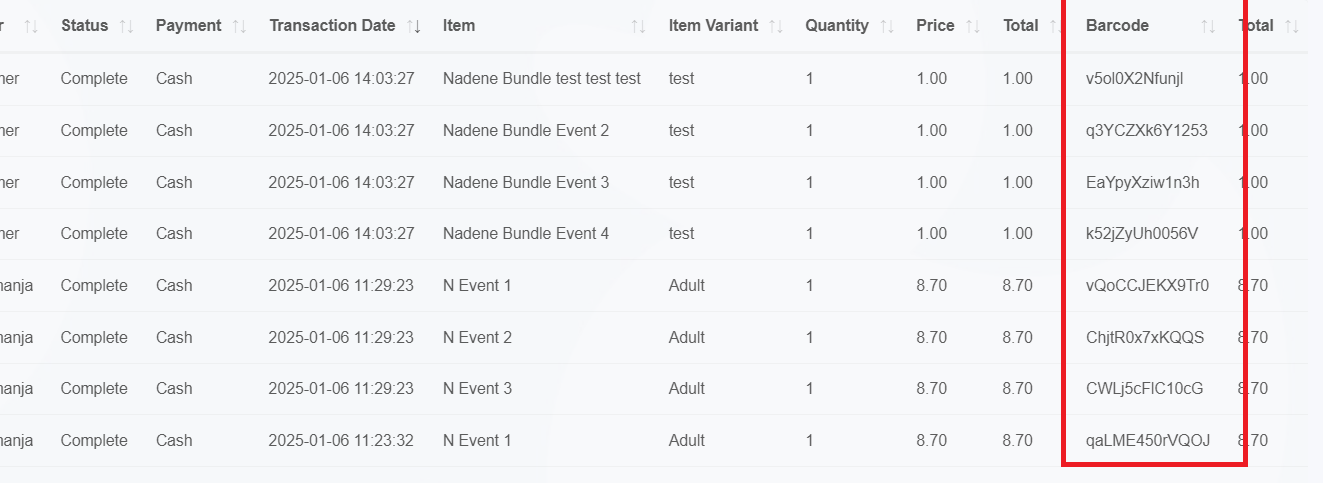The image size is (1323, 483).
Task: Click barcode q3YCZXk6Y1253
Action: click(x=1146, y=130)
